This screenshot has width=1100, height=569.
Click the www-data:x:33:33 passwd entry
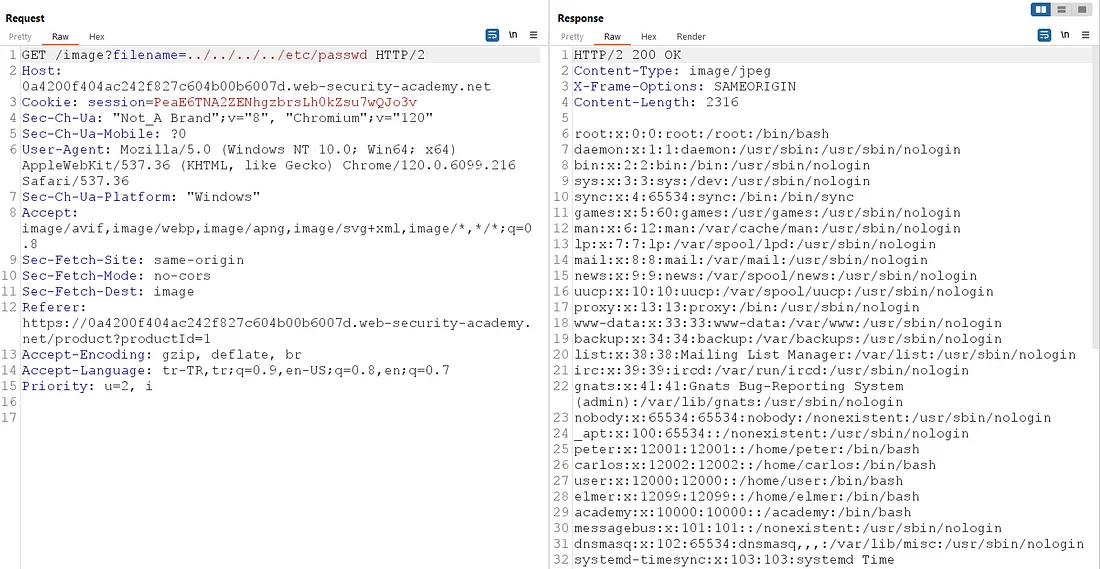(788, 323)
